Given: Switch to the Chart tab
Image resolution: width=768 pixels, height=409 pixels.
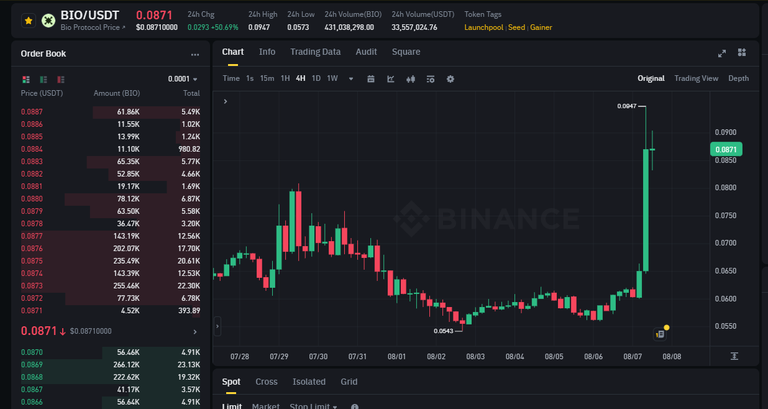Looking at the screenshot, I should 233,52.
